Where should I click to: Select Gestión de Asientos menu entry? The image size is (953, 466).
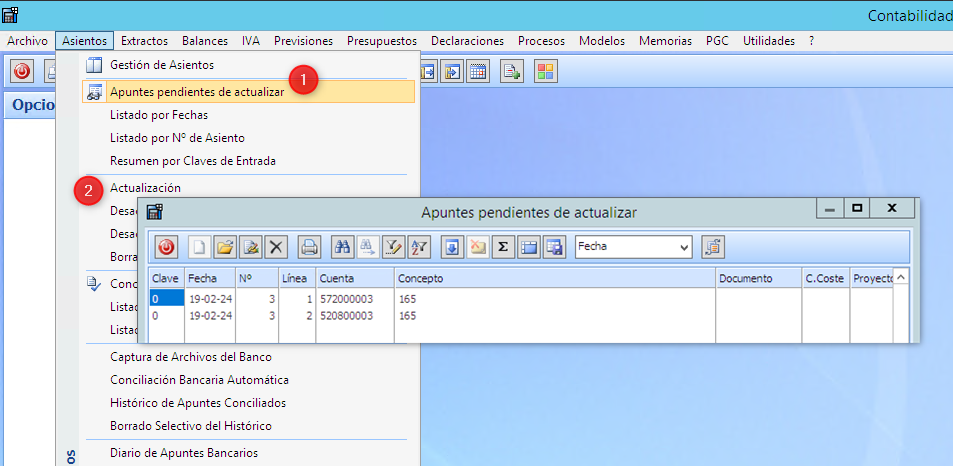[x=161, y=65]
